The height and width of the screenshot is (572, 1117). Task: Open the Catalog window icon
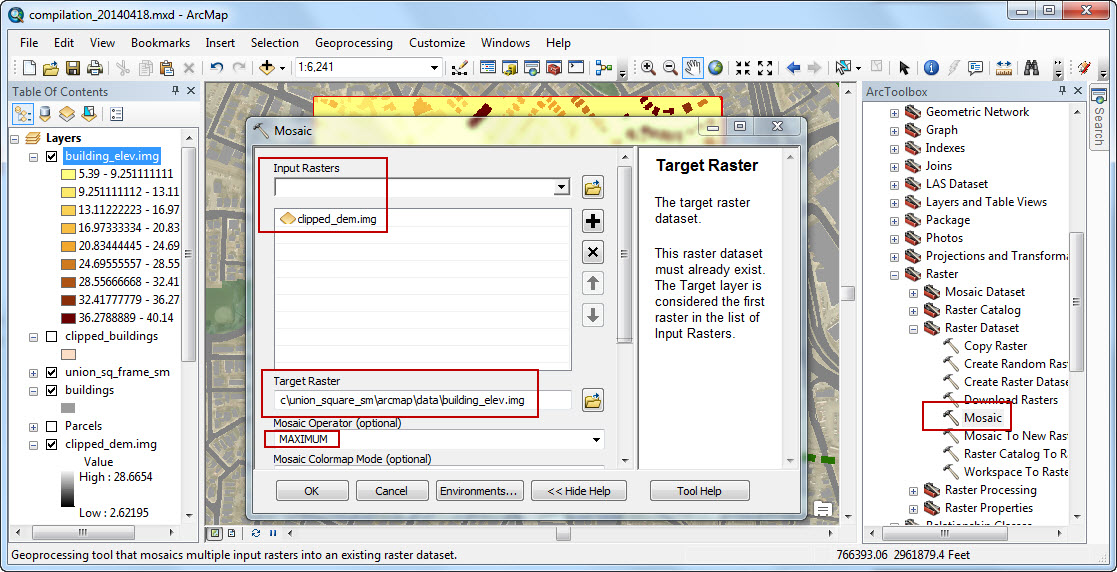click(509, 68)
